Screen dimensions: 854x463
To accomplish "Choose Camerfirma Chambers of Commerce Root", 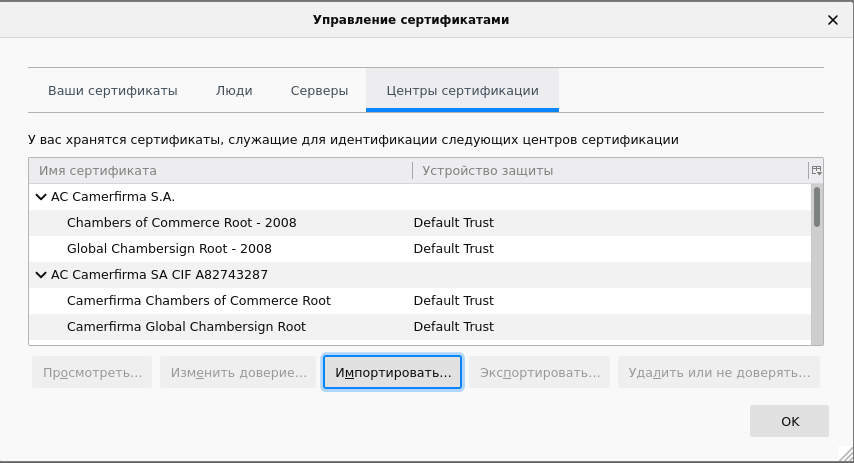I will (x=198, y=301).
